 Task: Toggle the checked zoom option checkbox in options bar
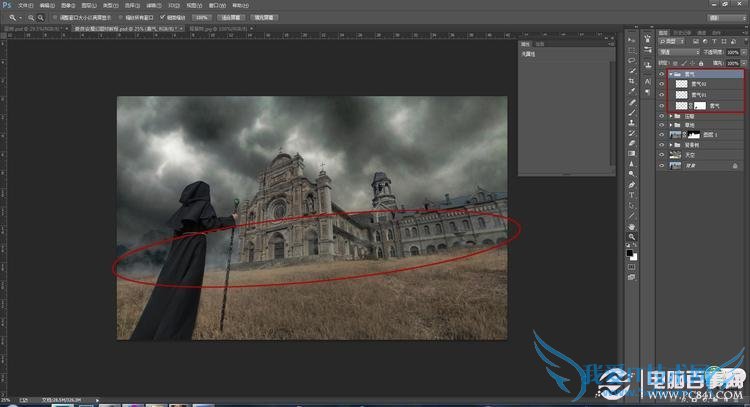tap(163, 18)
